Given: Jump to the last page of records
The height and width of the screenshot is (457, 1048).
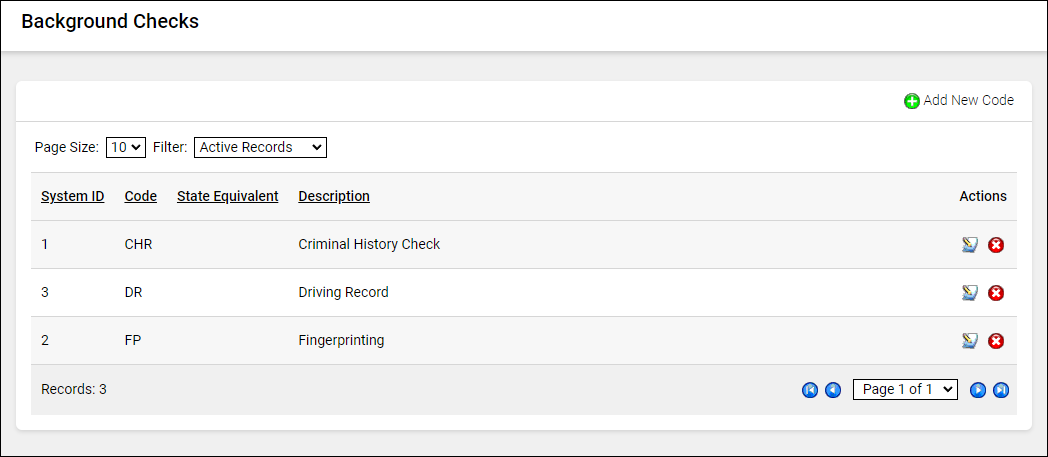Looking at the screenshot, I should click(x=1001, y=390).
